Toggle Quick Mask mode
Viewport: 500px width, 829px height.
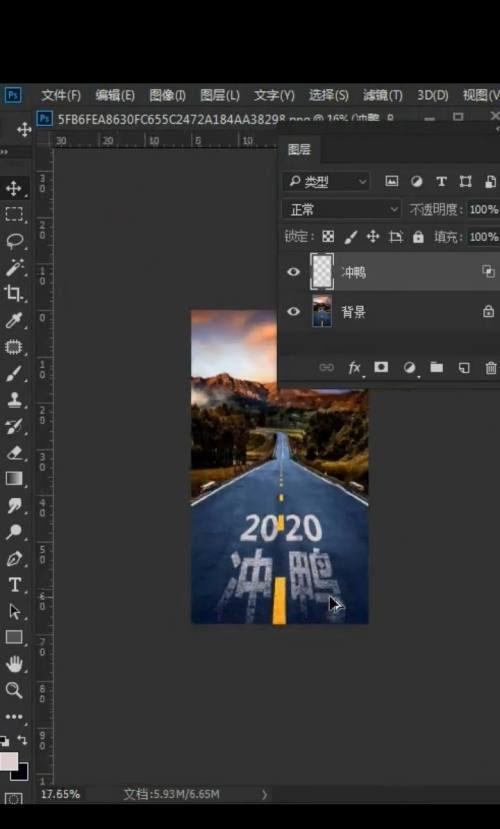point(14,798)
